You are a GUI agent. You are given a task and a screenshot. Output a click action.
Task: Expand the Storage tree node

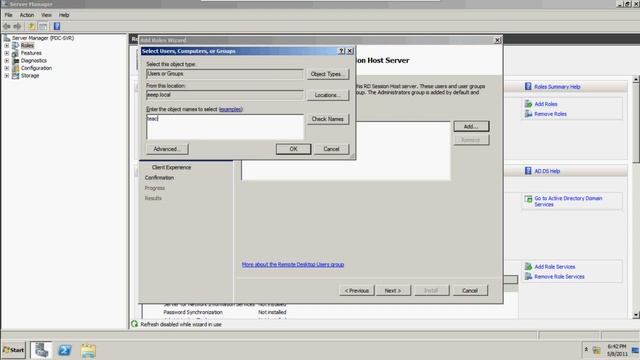point(7,76)
